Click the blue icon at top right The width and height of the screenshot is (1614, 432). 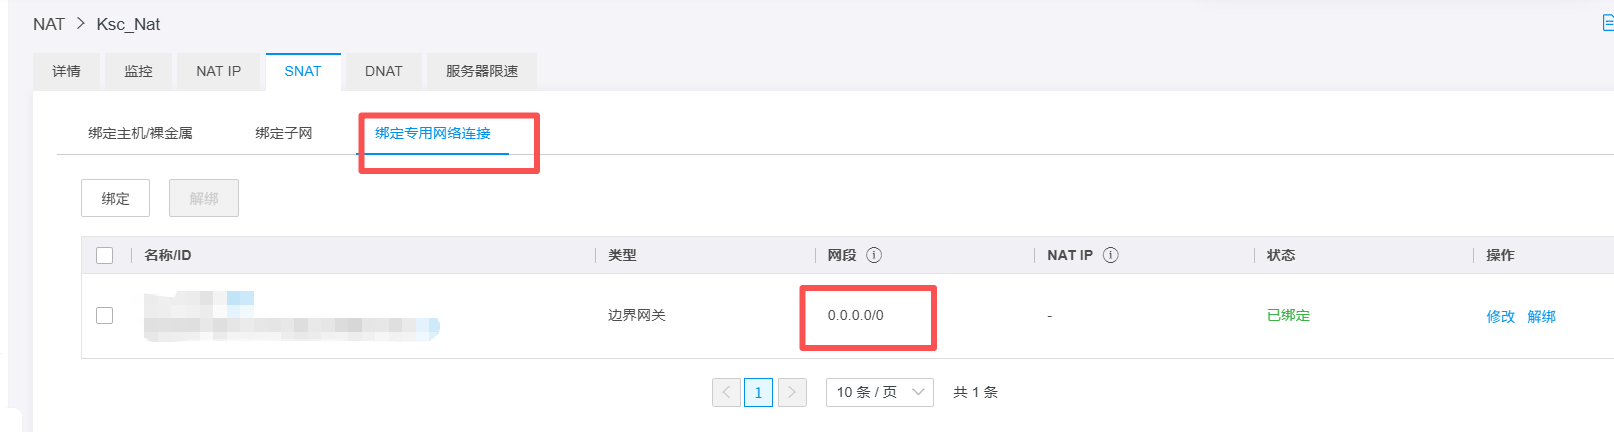1608,23
